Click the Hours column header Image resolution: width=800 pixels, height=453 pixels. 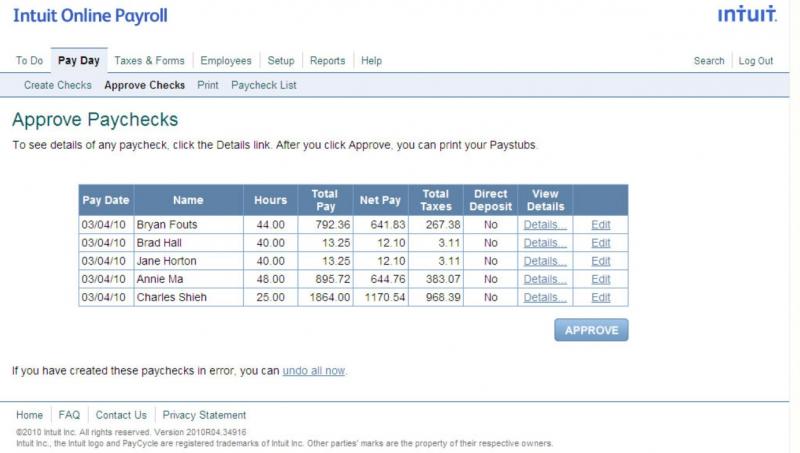point(270,200)
